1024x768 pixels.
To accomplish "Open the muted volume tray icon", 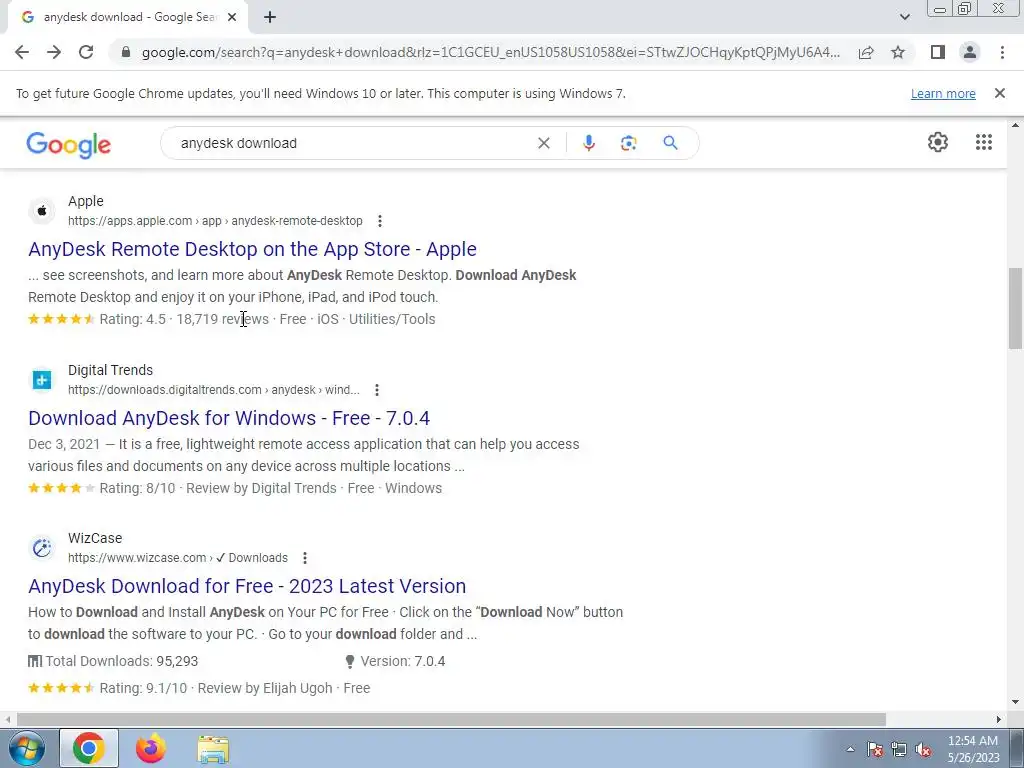I will pos(923,750).
